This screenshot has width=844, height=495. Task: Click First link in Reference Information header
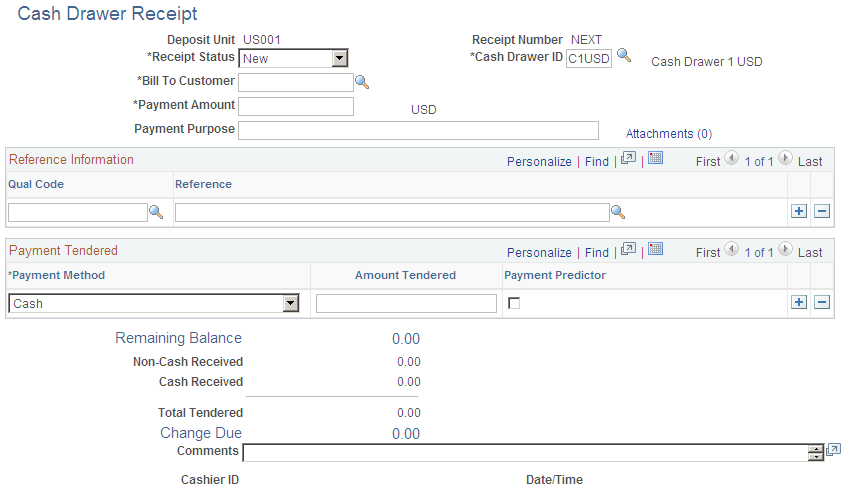coord(708,162)
